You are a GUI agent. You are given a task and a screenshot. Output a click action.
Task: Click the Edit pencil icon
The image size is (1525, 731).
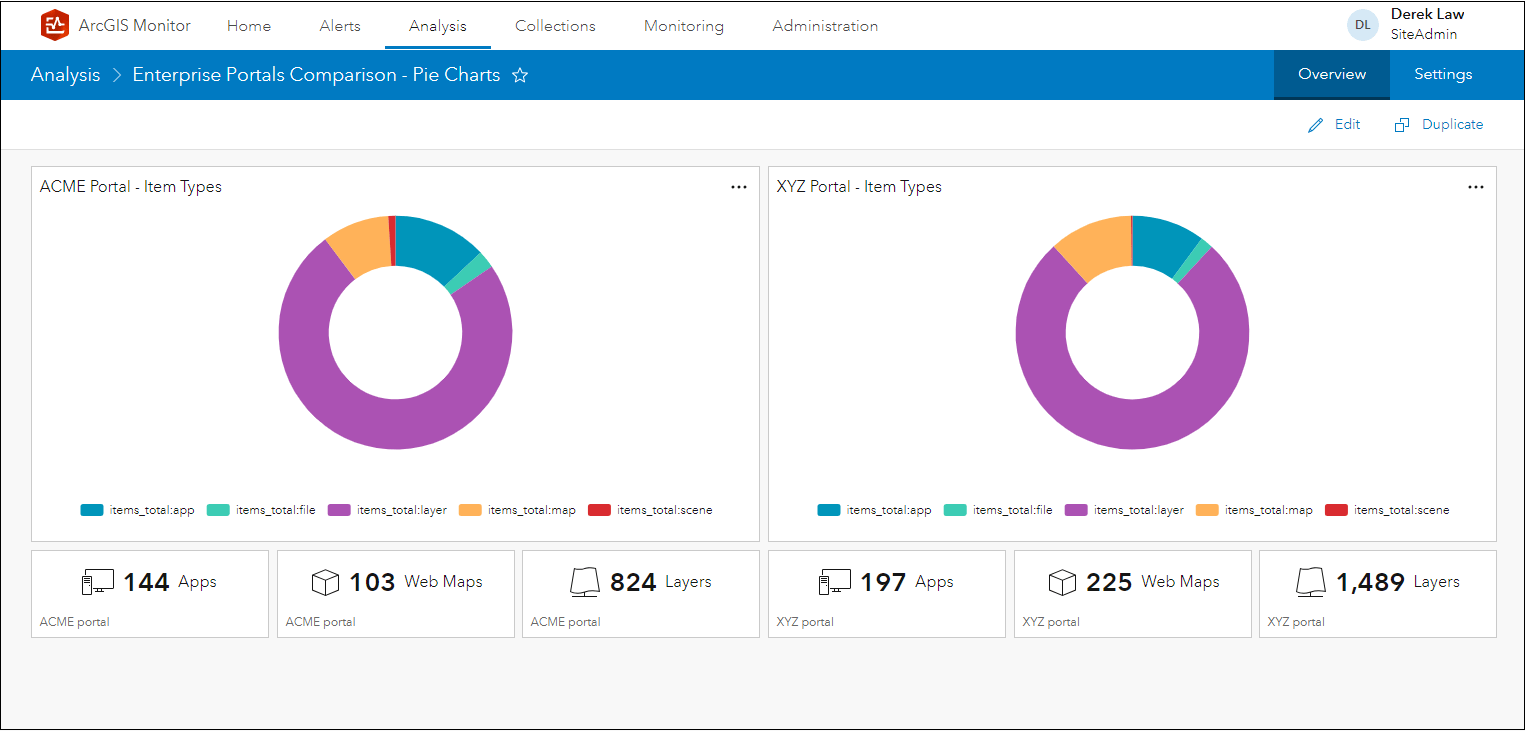[1316, 125]
